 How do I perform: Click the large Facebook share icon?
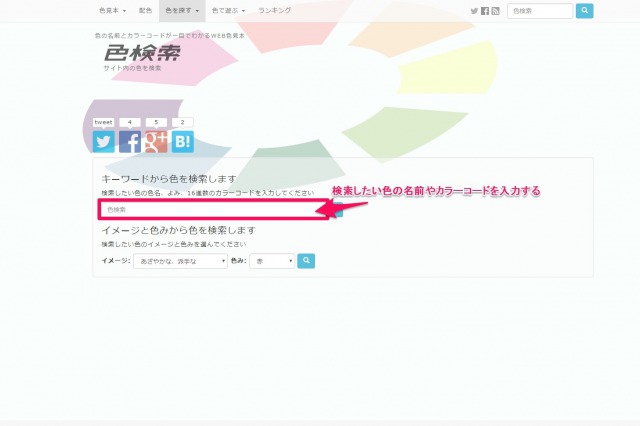click(x=130, y=142)
